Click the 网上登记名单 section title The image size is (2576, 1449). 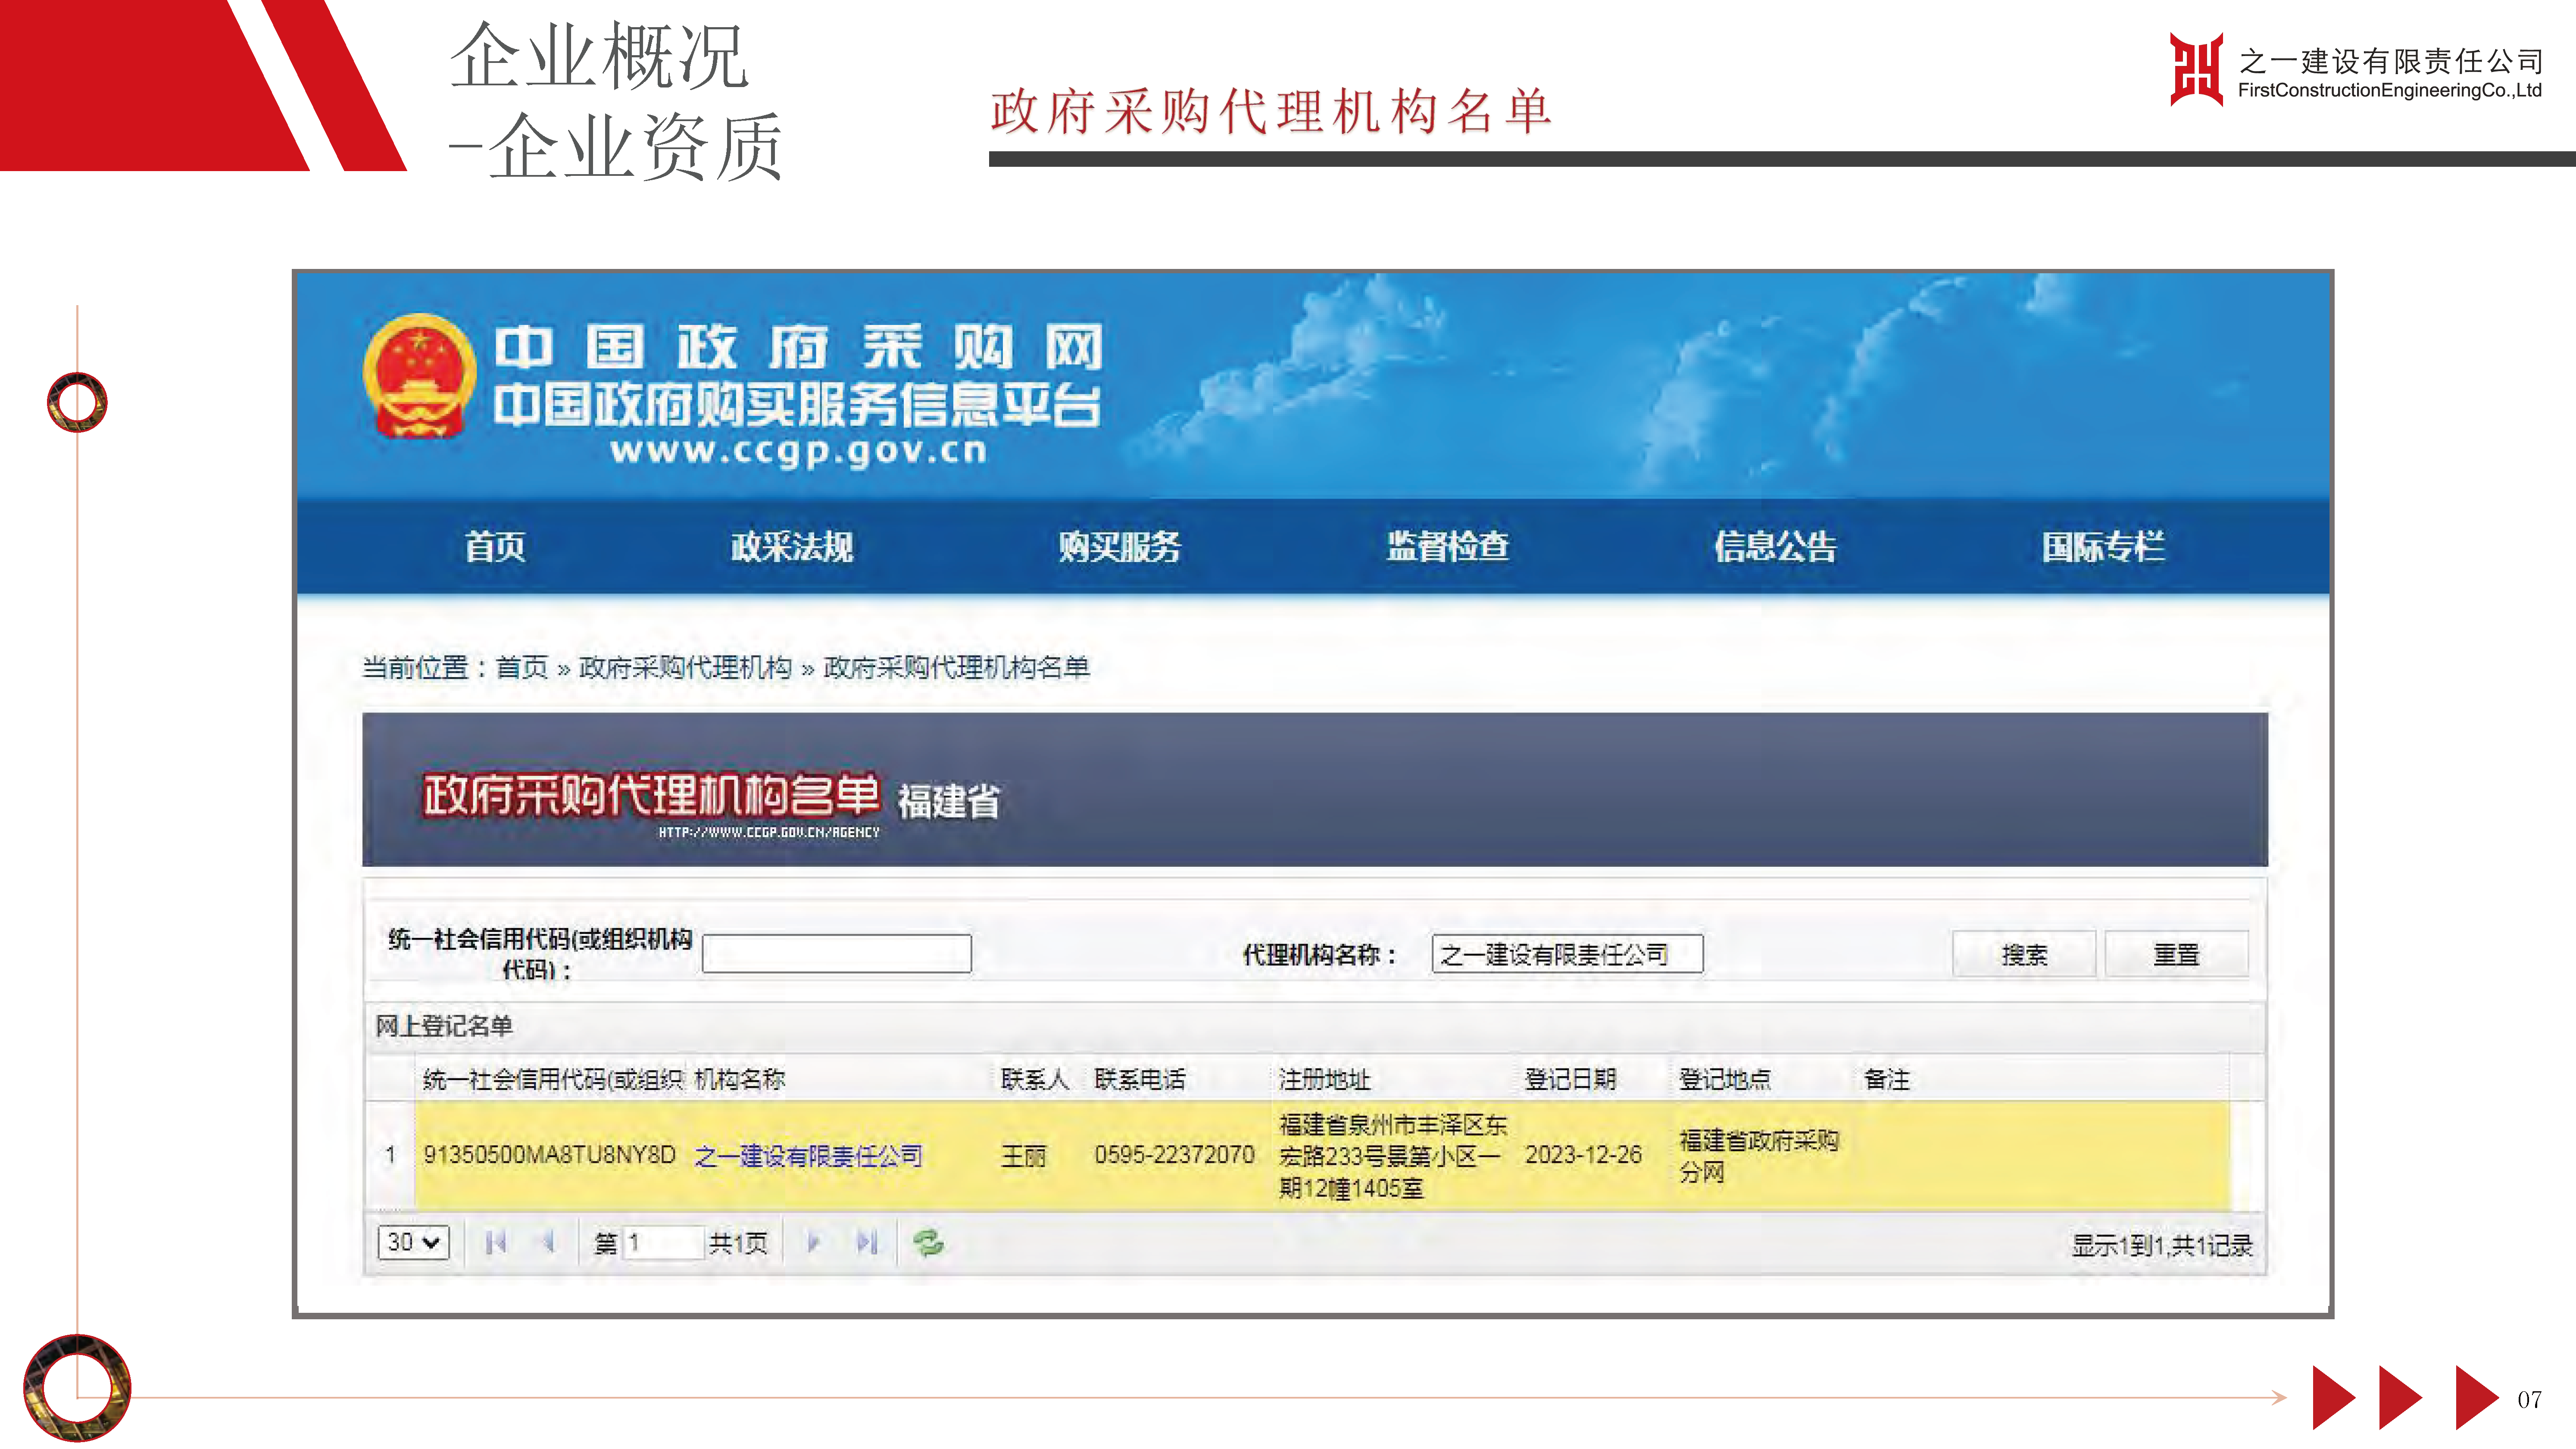pos(444,1026)
